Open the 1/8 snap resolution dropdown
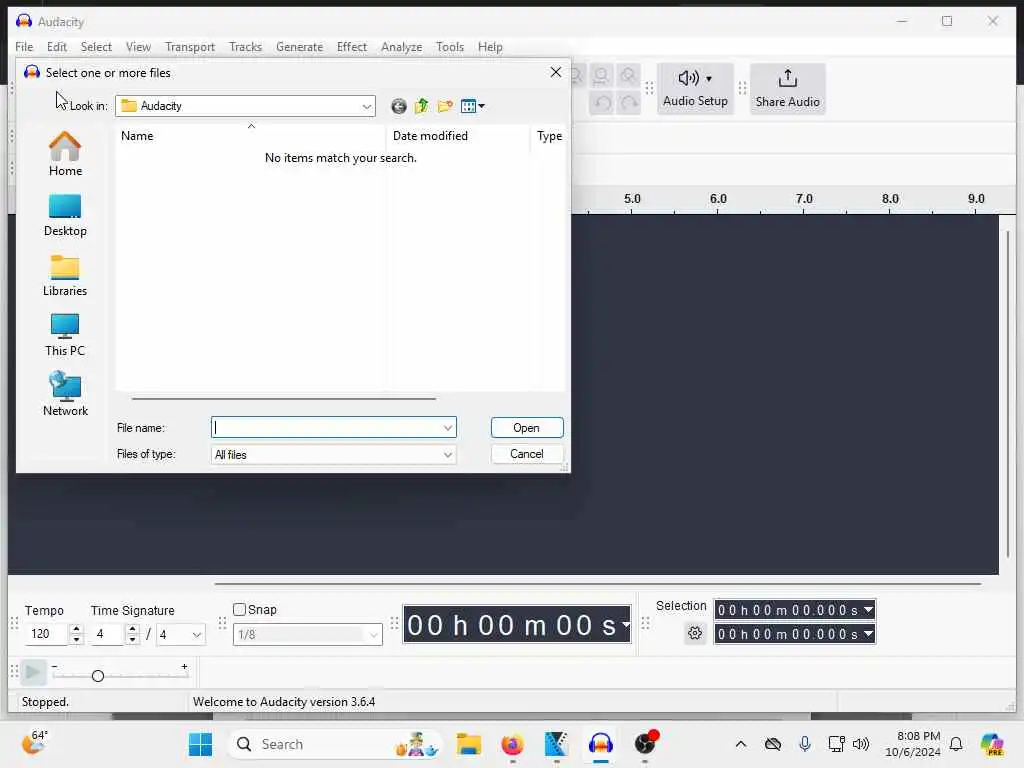1024x768 pixels. (374, 634)
